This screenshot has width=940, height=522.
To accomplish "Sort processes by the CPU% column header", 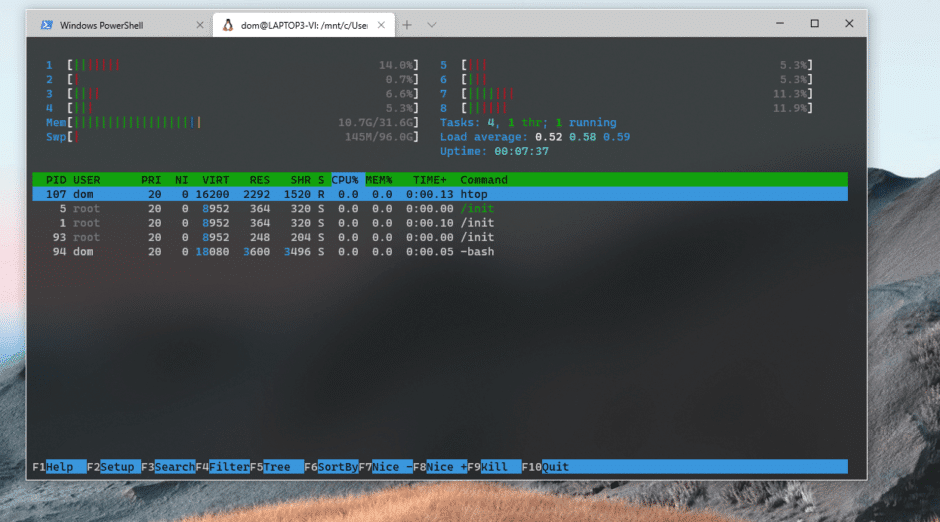I will 345,180.
